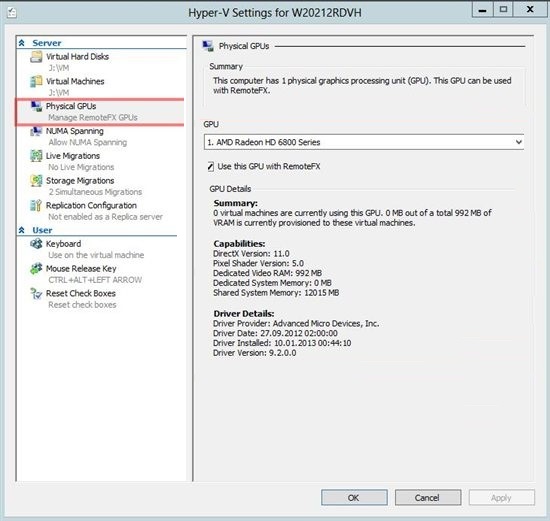The height and width of the screenshot is (521, 550).
Task: Uncheck Use this GPU with RemoteFX
Action: (x=210, y=167)
